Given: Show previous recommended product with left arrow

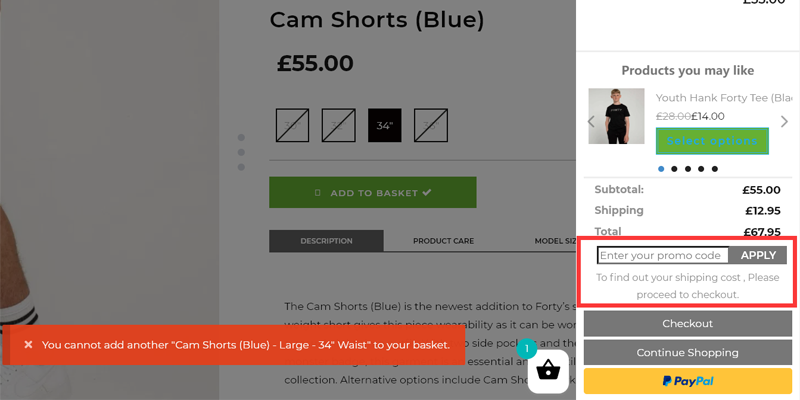Looking at the screenshot, I should pos(591,121).
